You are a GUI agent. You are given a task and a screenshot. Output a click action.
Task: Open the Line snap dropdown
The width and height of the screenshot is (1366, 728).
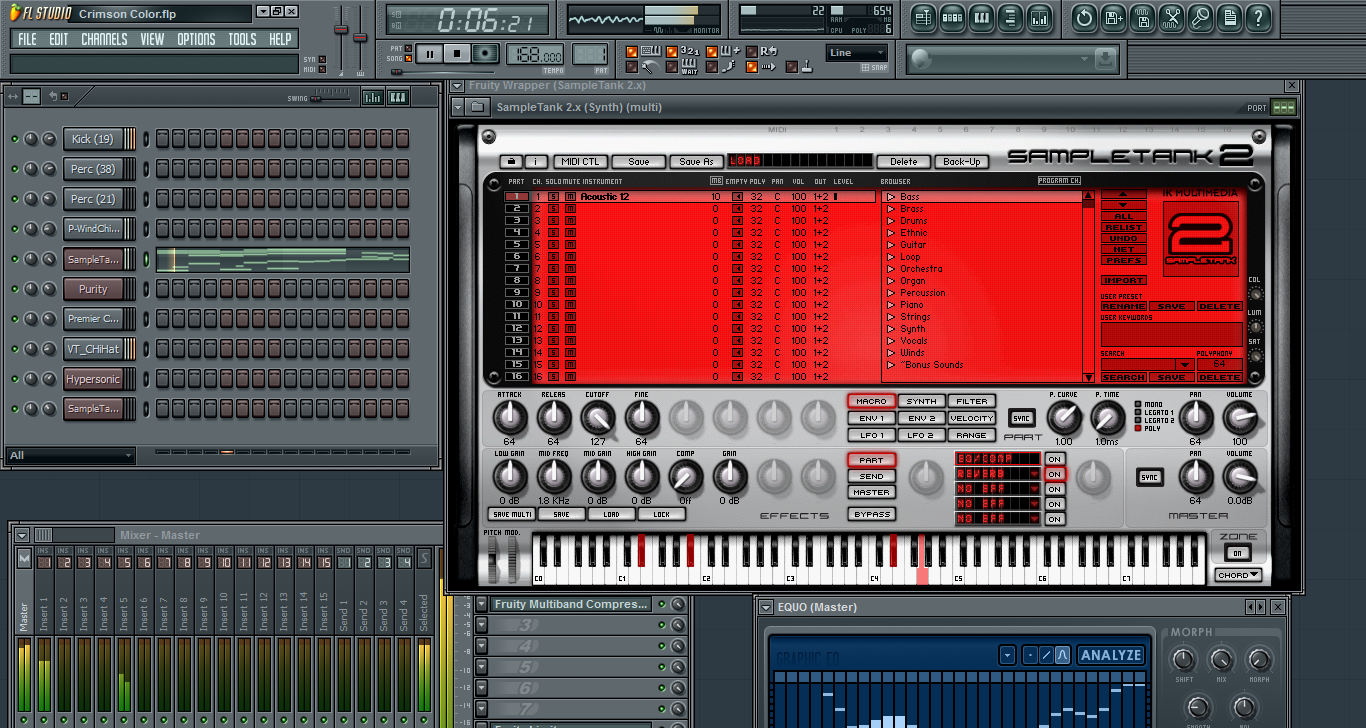pos(856,53)
